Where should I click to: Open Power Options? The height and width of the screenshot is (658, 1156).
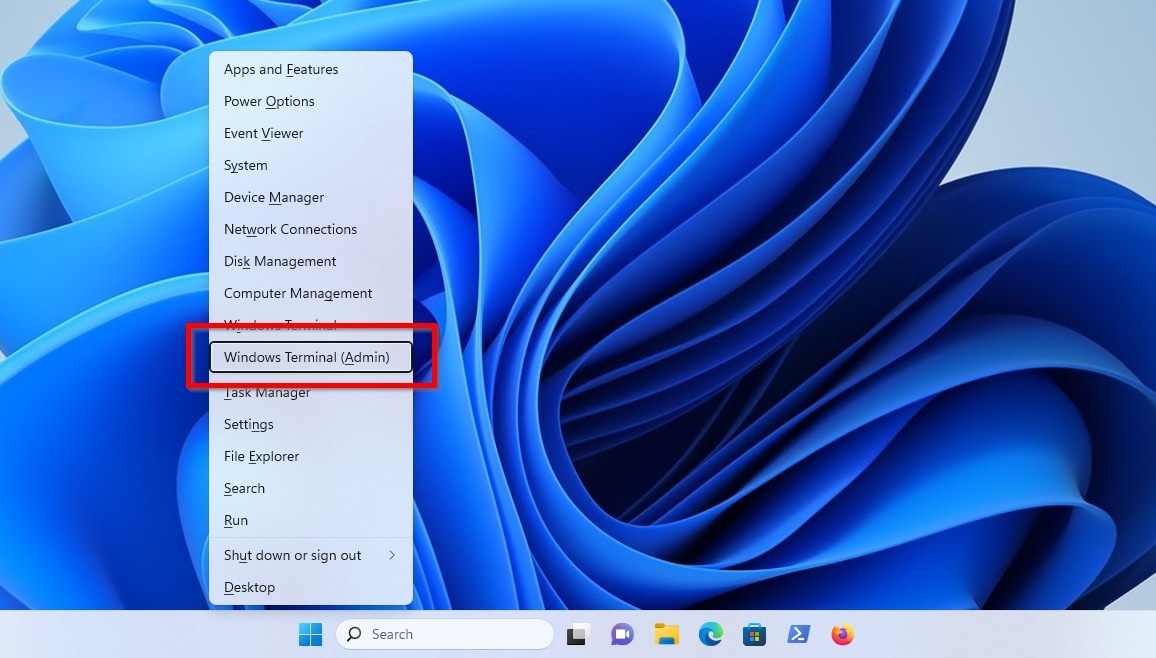click(269, 101)
